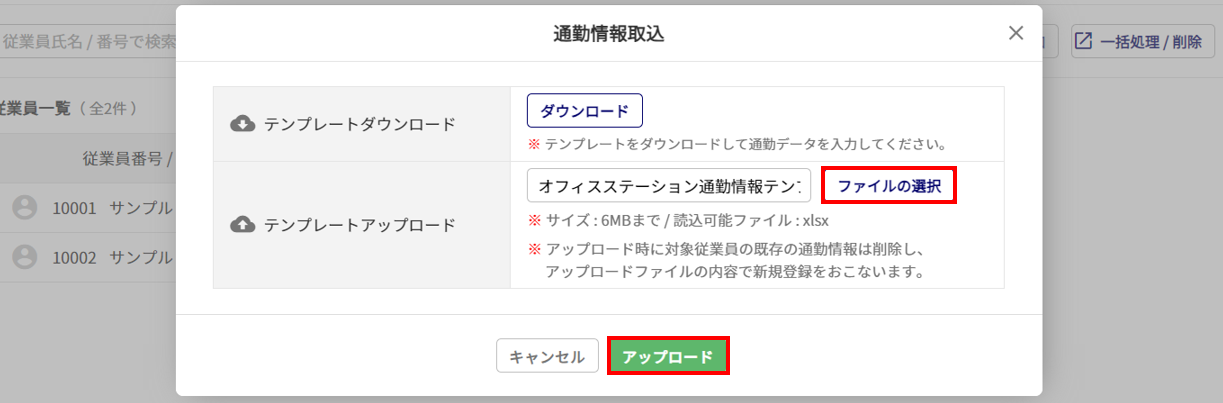This screenshot has height=403, width=1223.
Task: Select the avatar icon for employee 10002
Action: [x=25, y=257]
